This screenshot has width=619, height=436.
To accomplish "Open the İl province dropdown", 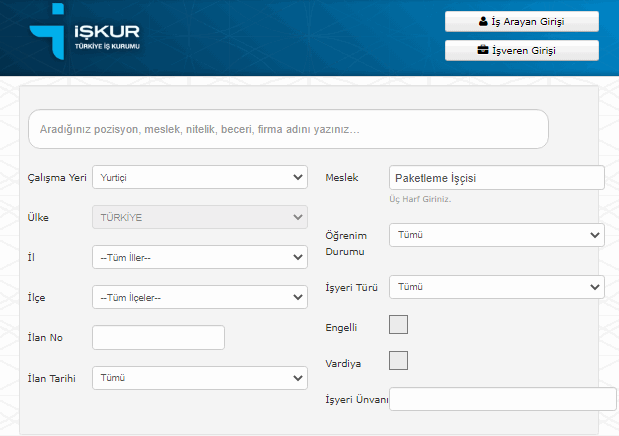I will (x=199, y=257).
